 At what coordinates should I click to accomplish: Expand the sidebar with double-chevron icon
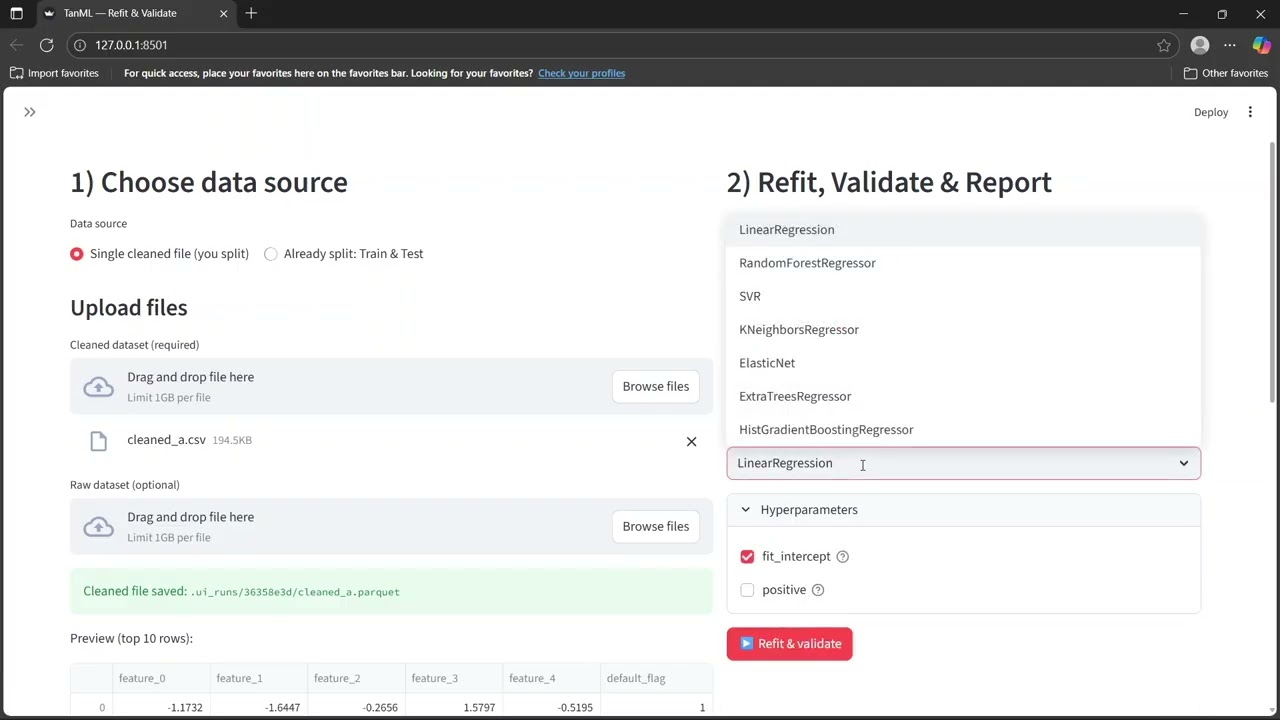pos(30,112)
